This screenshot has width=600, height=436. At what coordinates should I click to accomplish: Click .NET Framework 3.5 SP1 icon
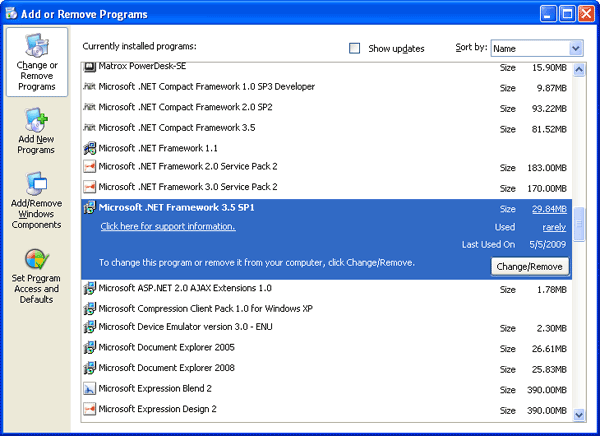click(90, 207)
